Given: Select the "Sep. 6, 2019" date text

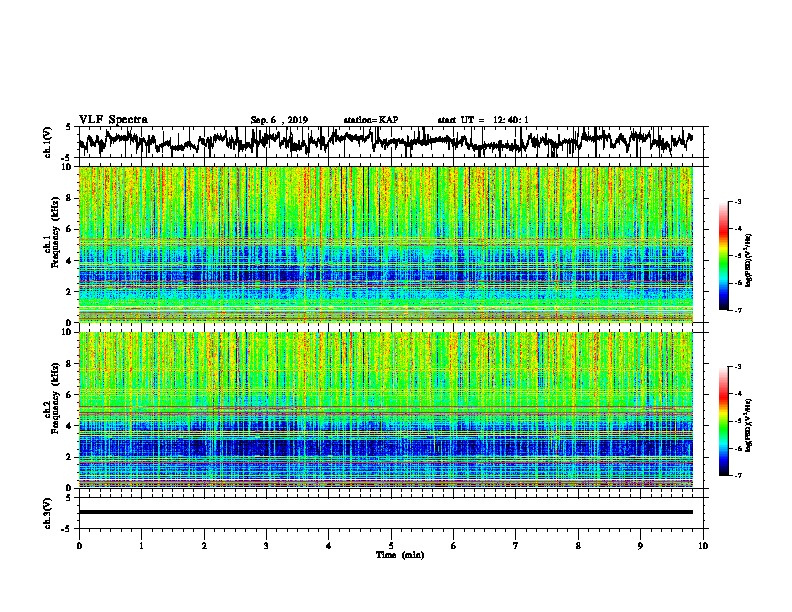Looking at the screenshot, I should (279, 120).
